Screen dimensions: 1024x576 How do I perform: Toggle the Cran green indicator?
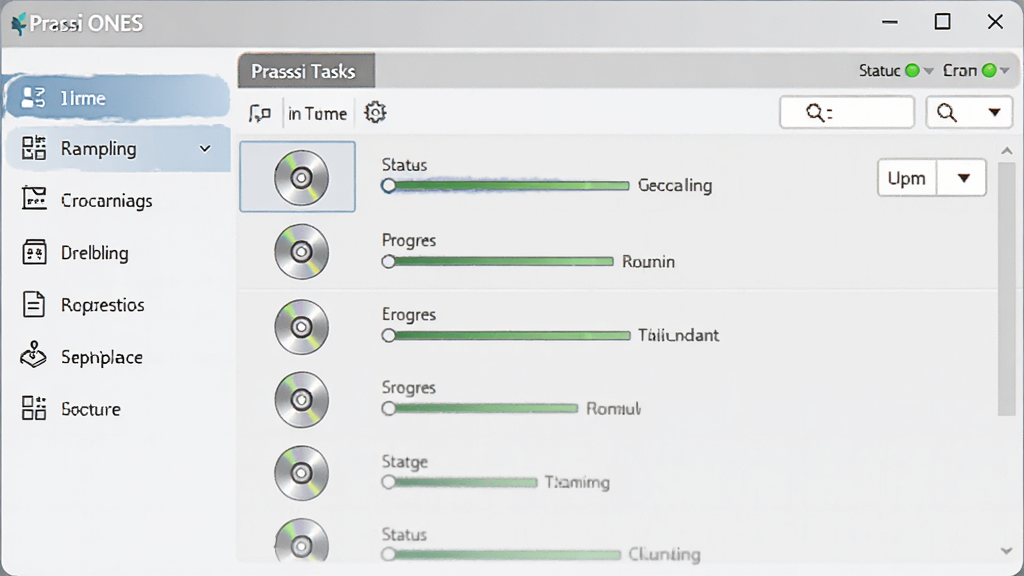(989, 71)
